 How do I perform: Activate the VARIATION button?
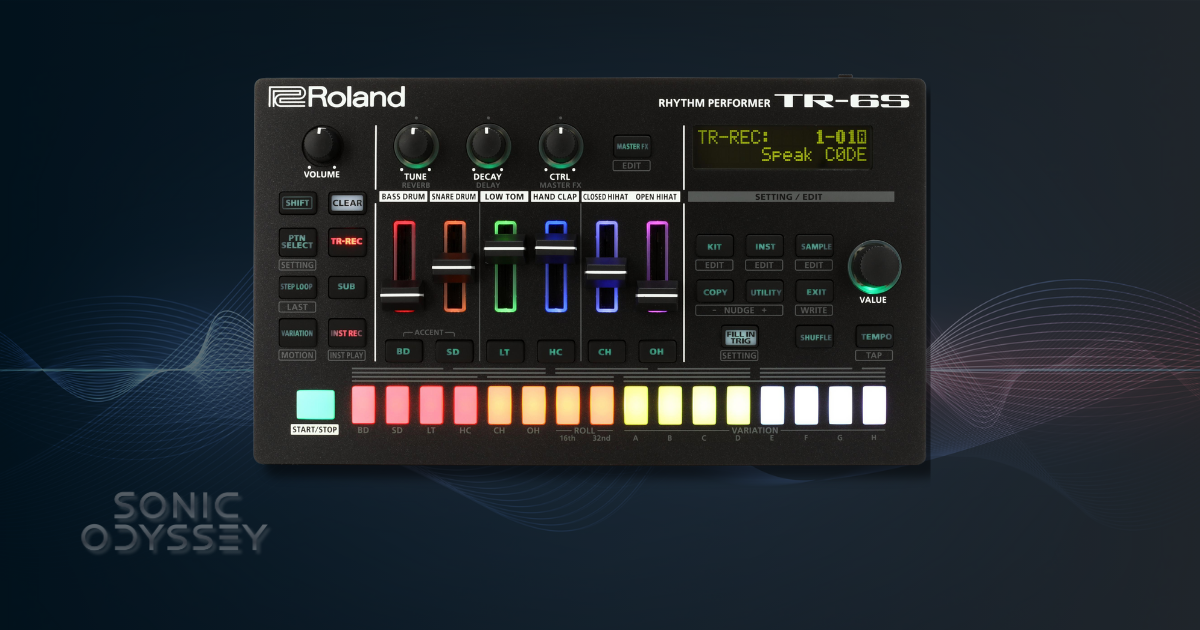coord(297,333)
